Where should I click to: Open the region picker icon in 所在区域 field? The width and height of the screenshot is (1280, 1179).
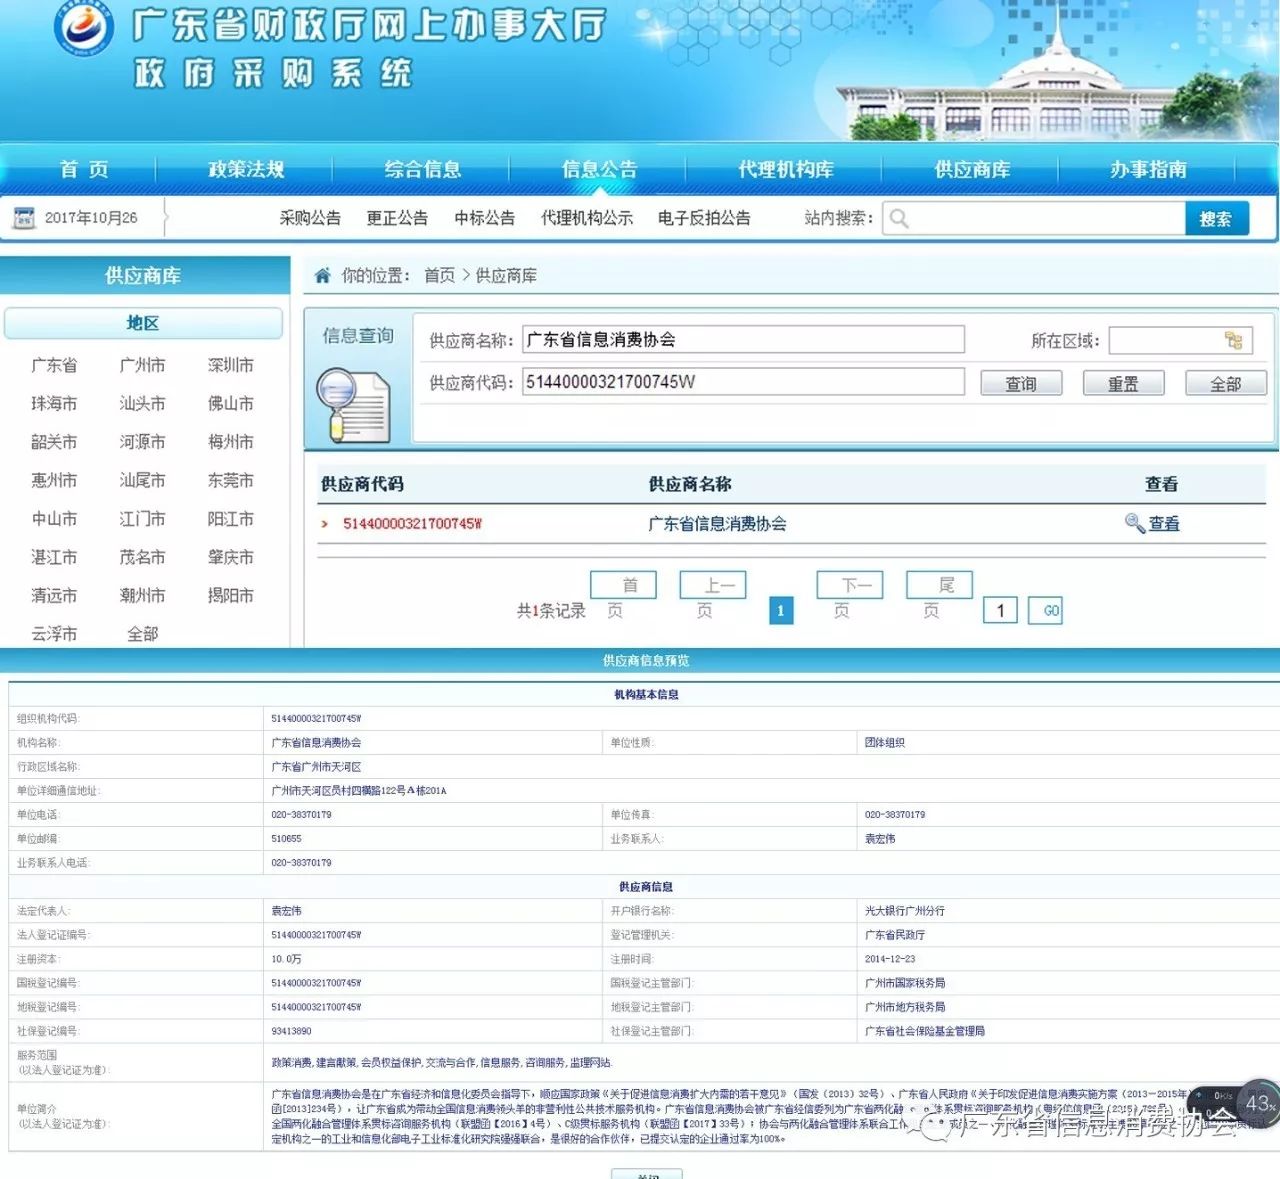point(1233,341)
